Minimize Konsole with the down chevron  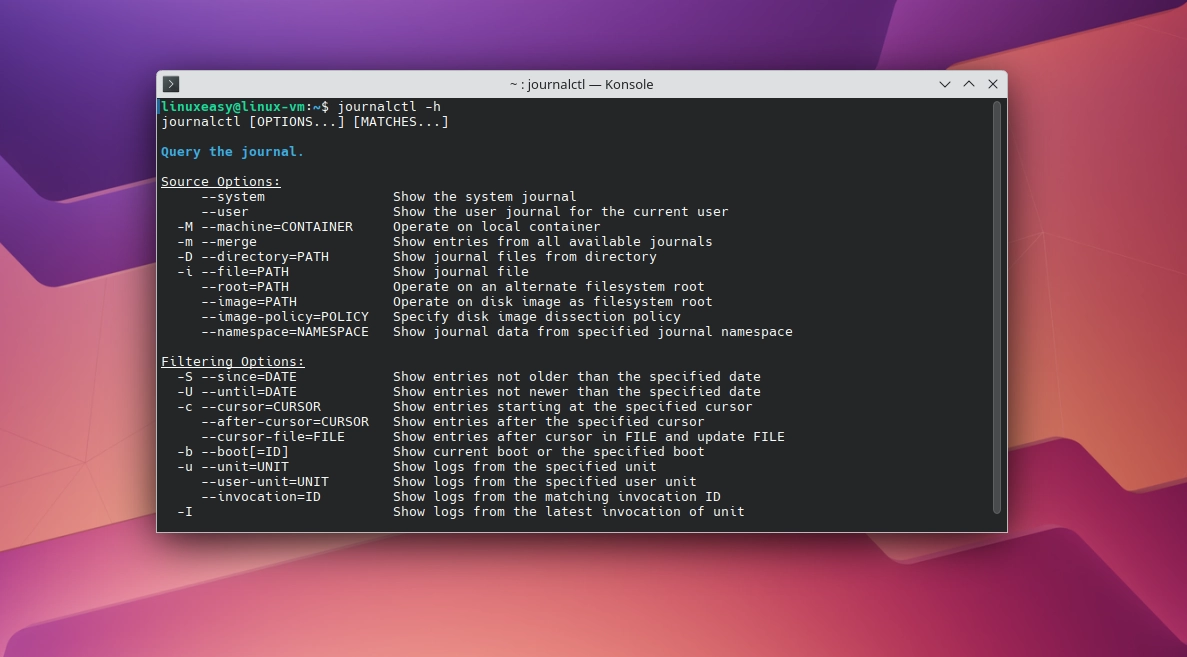coord(945,84)
